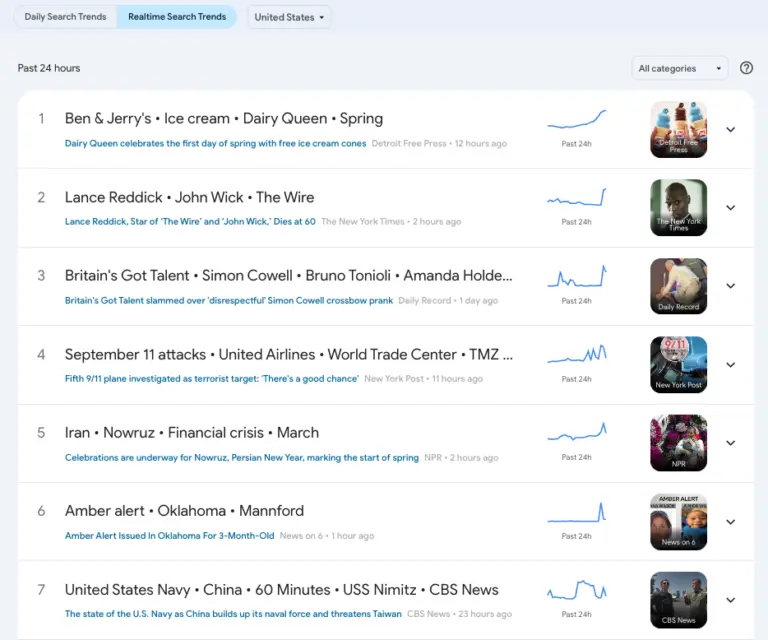This screenshot has width=768, height=640.
Task: Click 'United States Navy • China' title
Action: (x=282, y=590)
